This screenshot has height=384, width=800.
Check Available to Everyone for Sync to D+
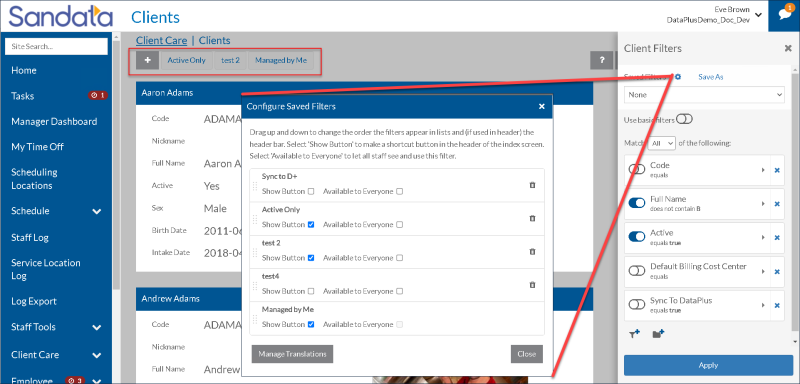tap(399, 191)
